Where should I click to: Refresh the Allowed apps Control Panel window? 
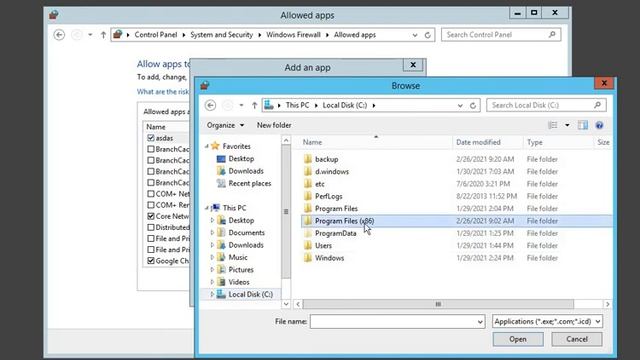(x=427, y=35)
